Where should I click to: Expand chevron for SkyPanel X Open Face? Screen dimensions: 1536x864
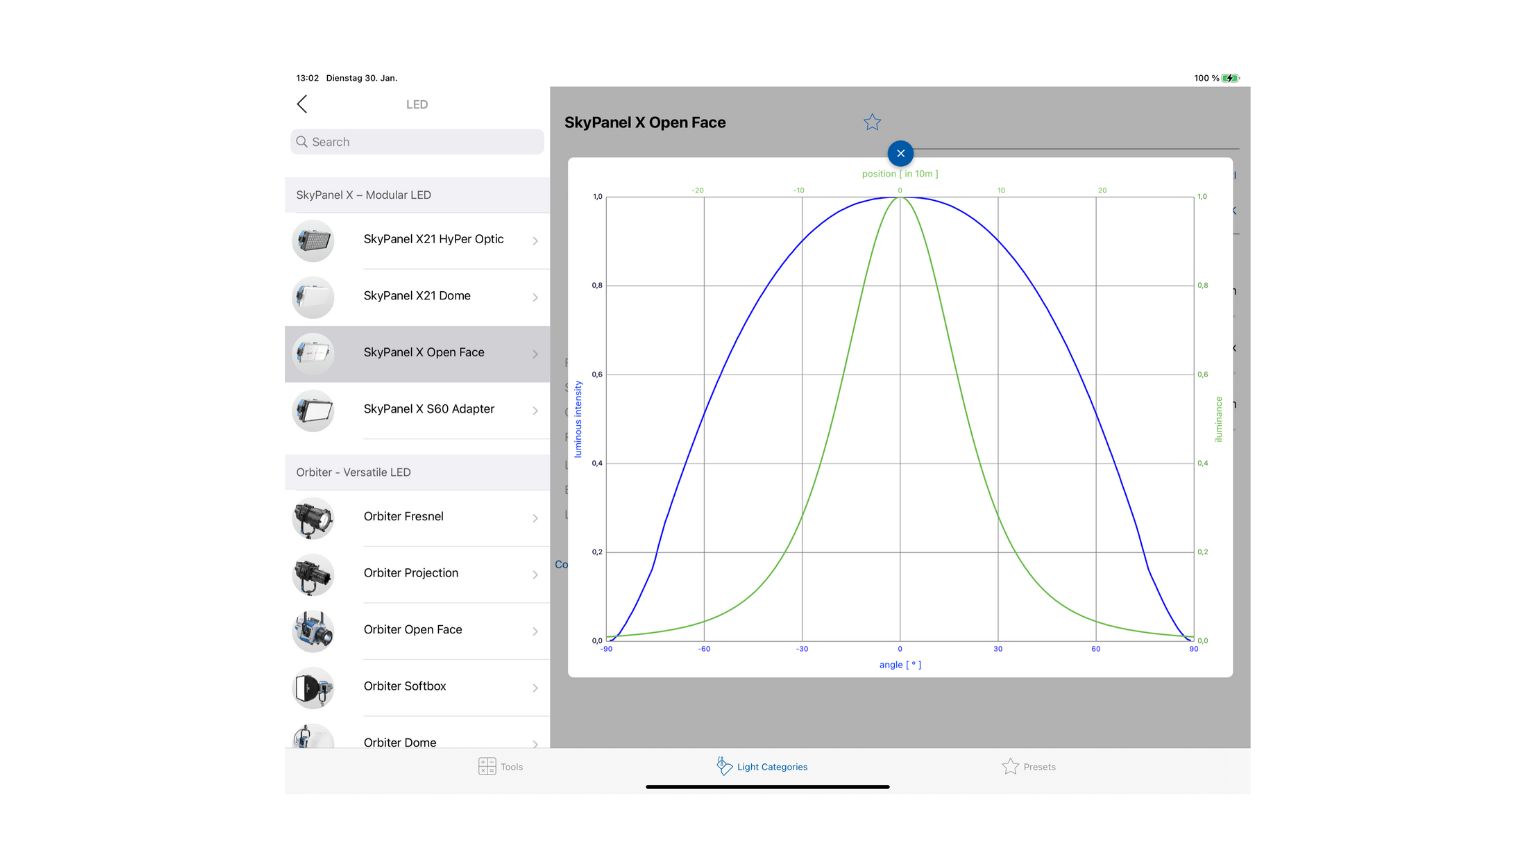point(535,354)
